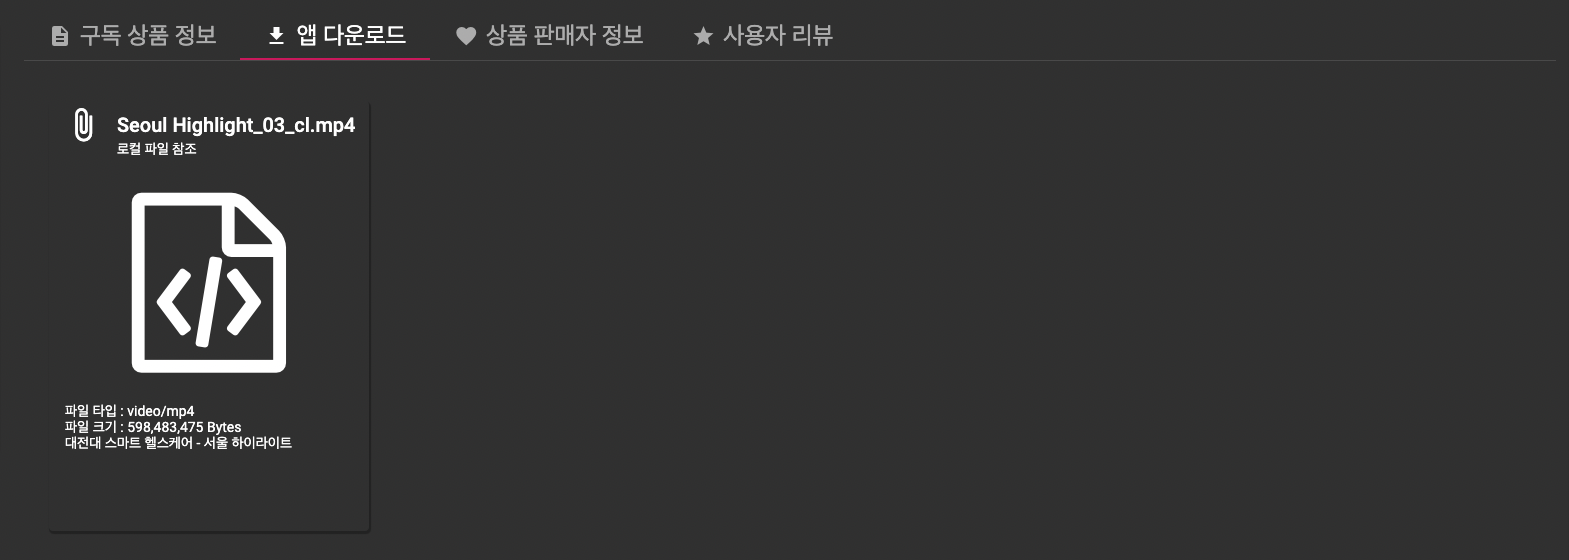Click the </> code symbol in file icon
The width and height of the screenshot is (1569, 560).
pyautogui.click(x=209, y=303)
